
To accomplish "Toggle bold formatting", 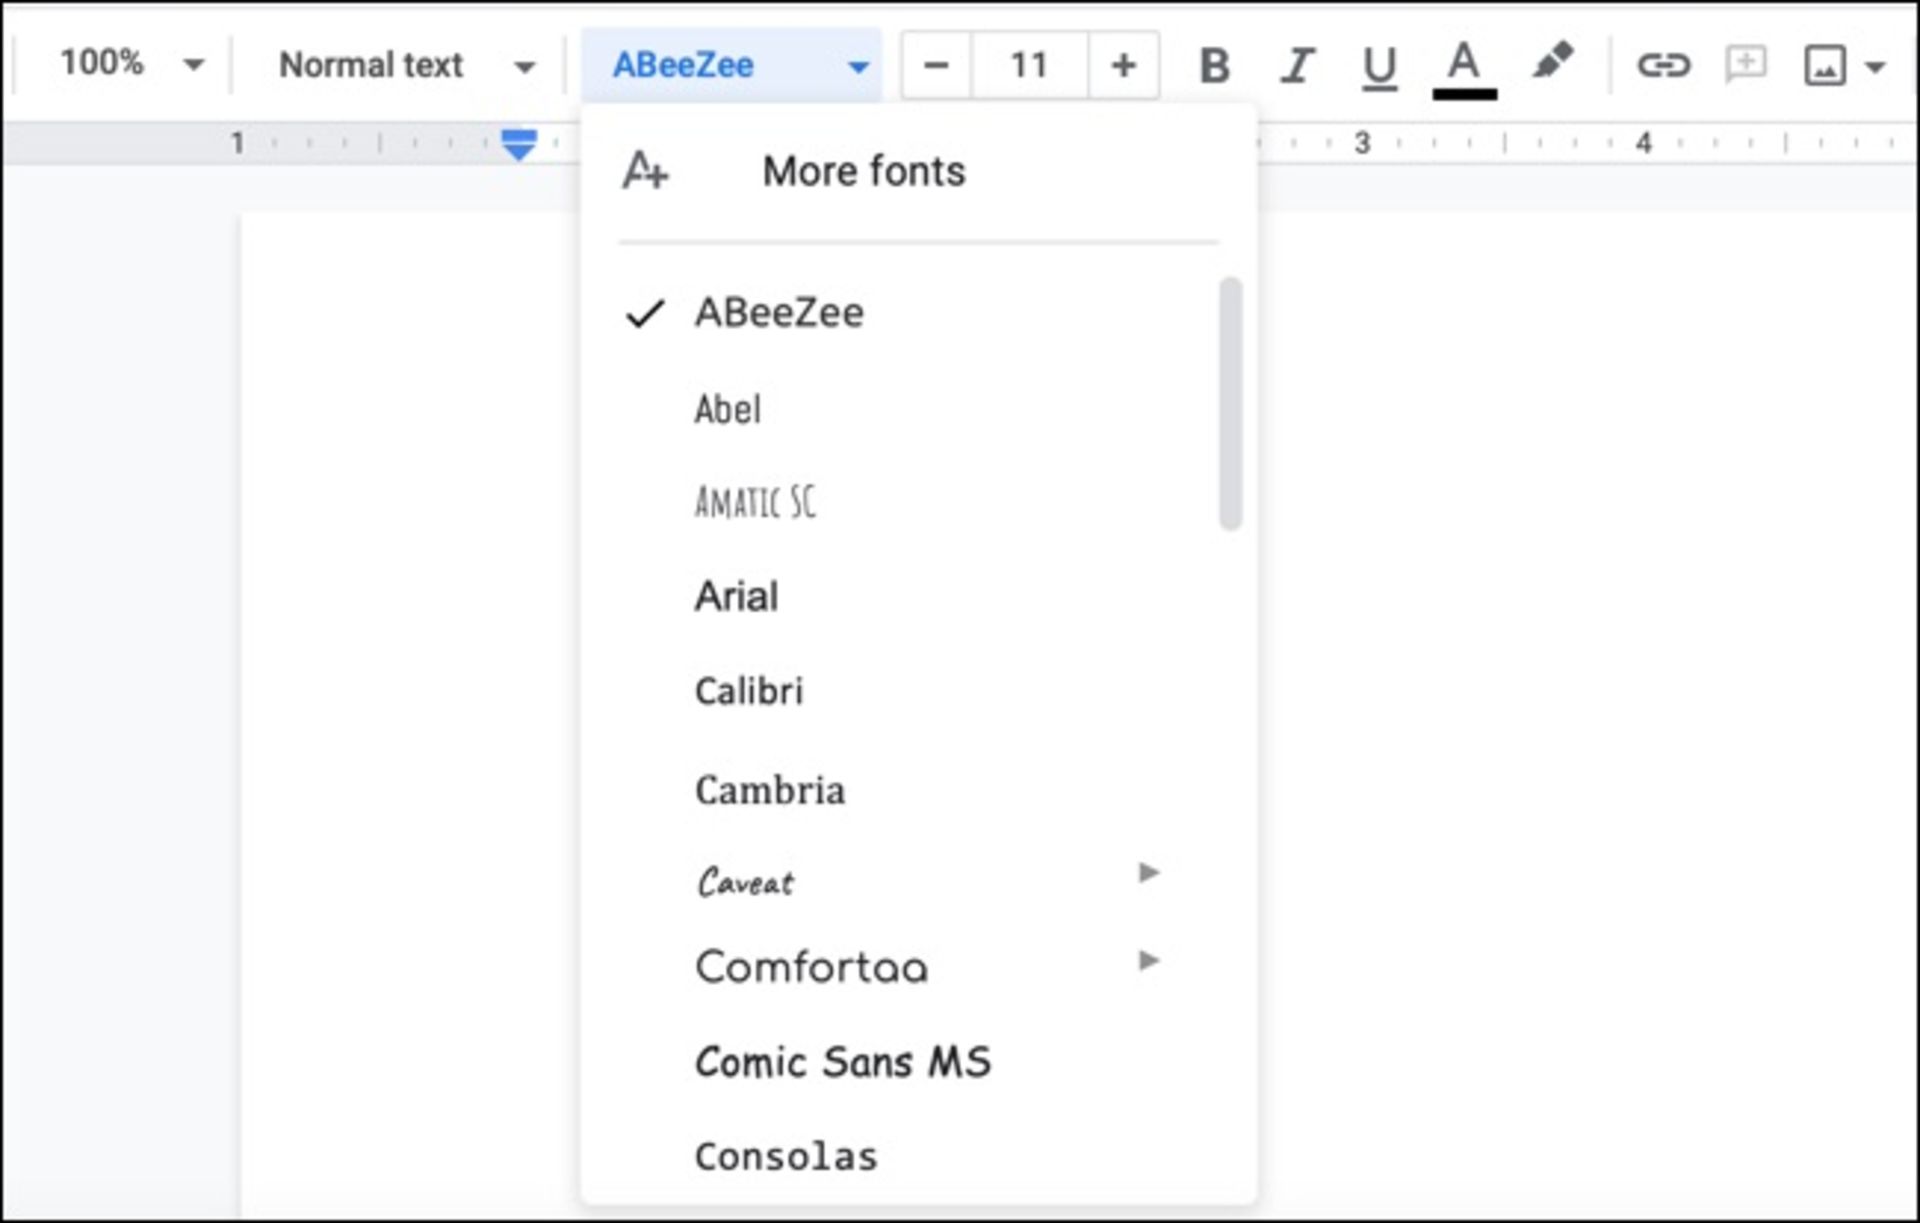I will point(1213,66).
